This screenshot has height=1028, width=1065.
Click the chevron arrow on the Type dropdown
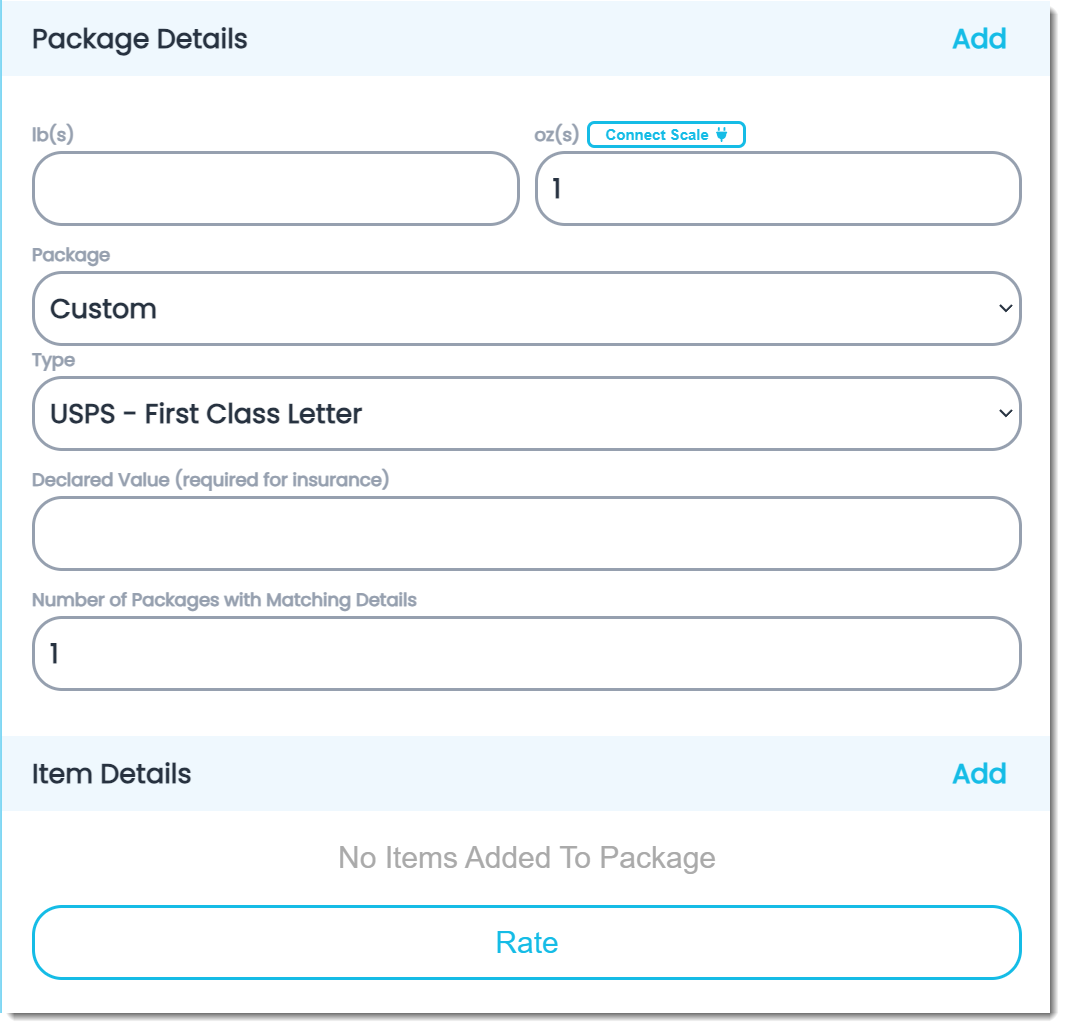pos(1005,414)
